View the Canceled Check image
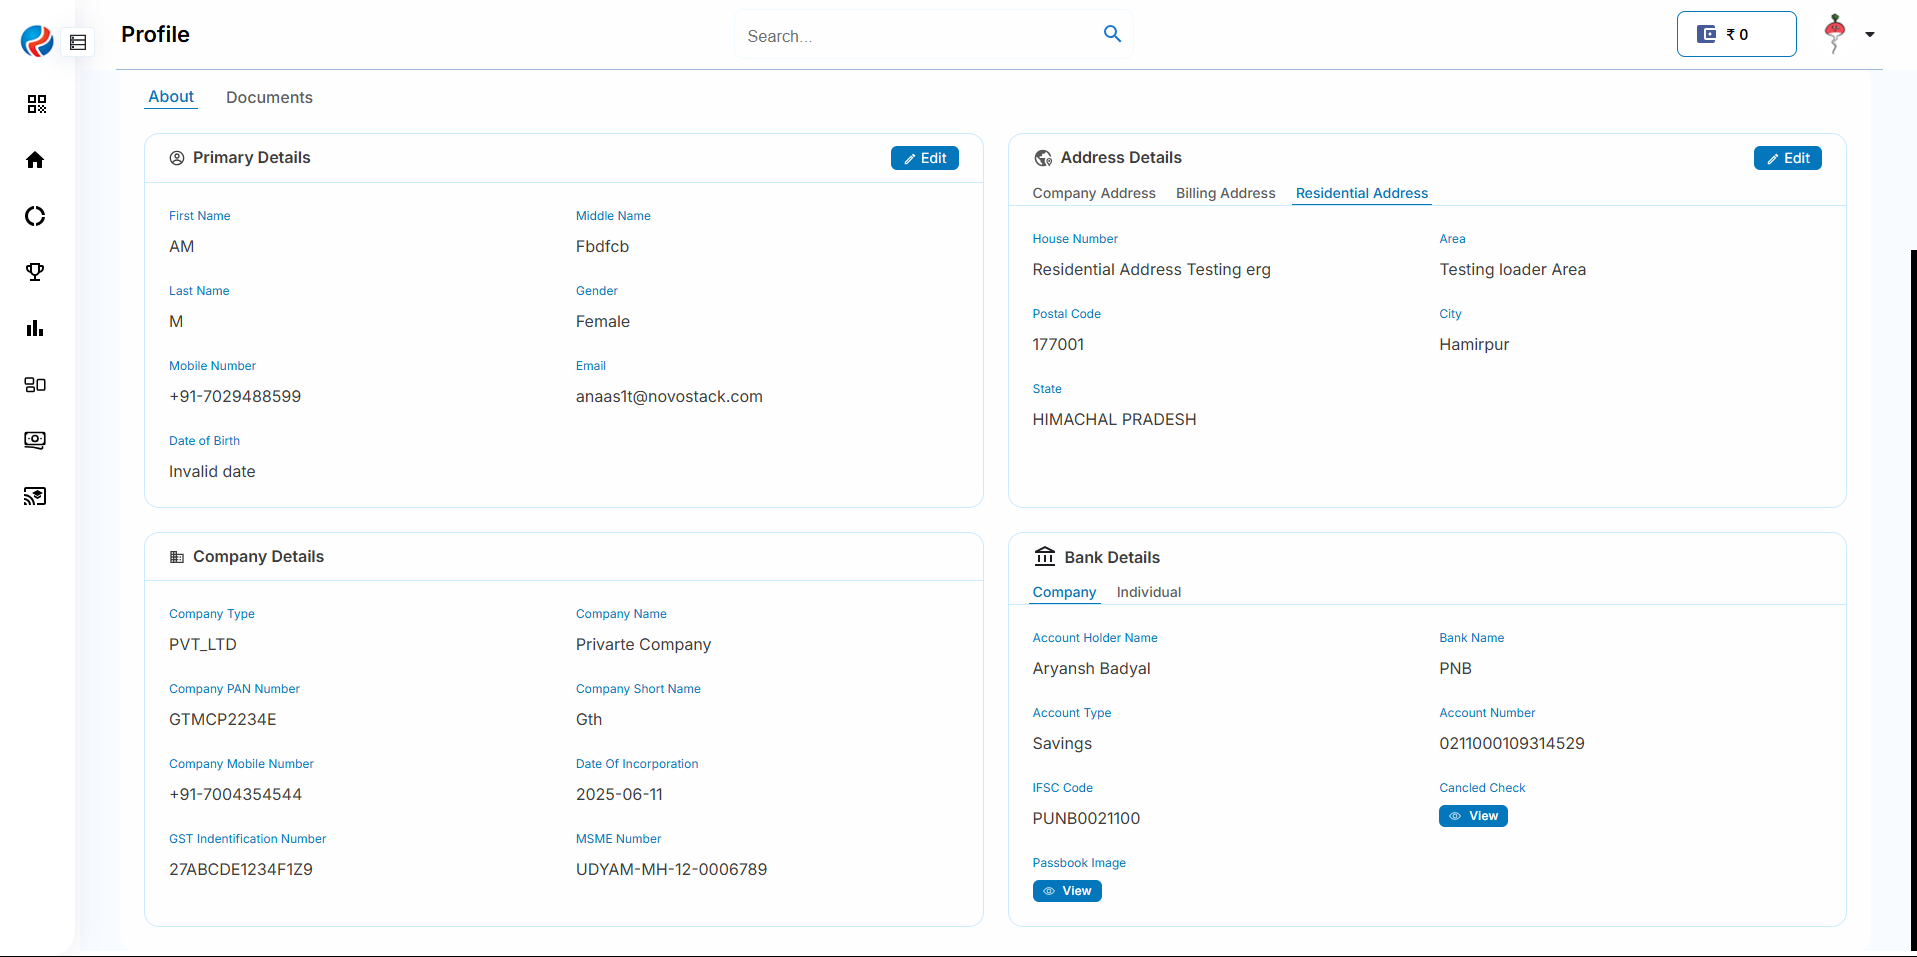Screen dimensions: 1917x957 click(1472, 816)
